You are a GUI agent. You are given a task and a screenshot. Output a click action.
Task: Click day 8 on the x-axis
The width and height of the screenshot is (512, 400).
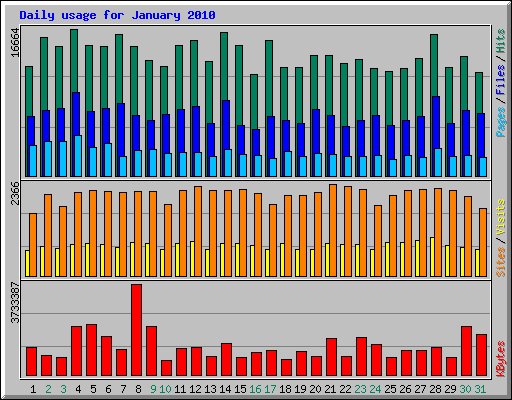click(x=138, y=389)
